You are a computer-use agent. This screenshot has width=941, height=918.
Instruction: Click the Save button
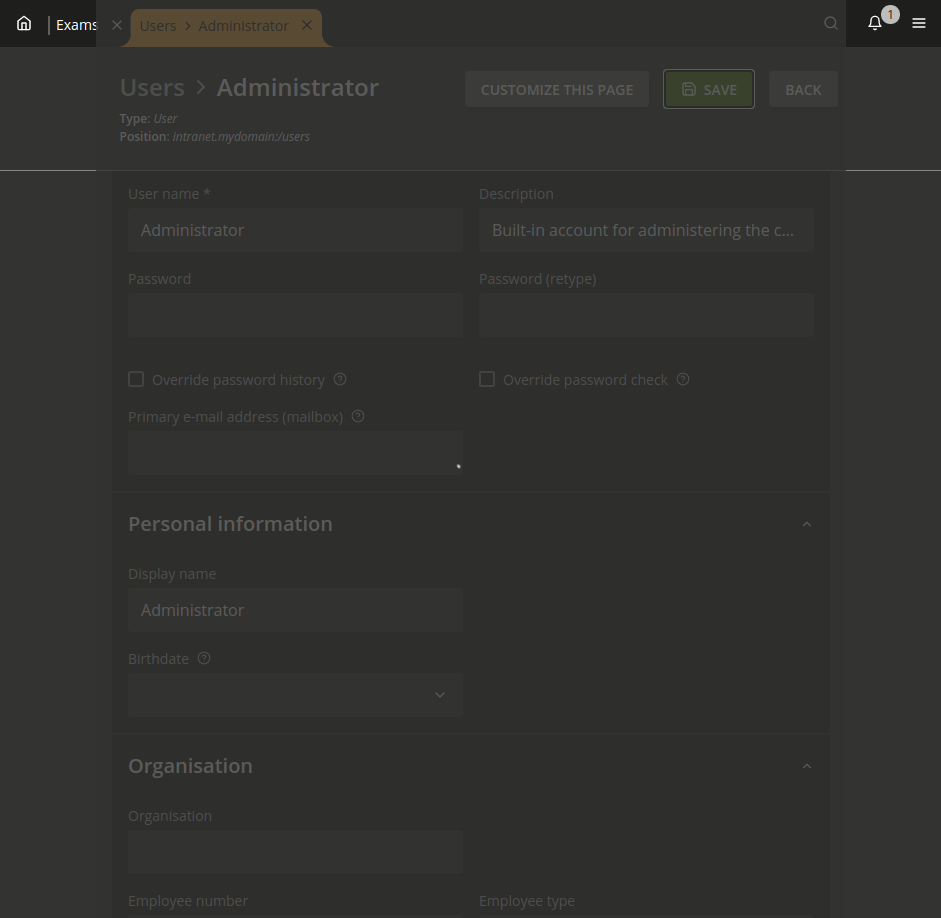click(x=708, y=89)
